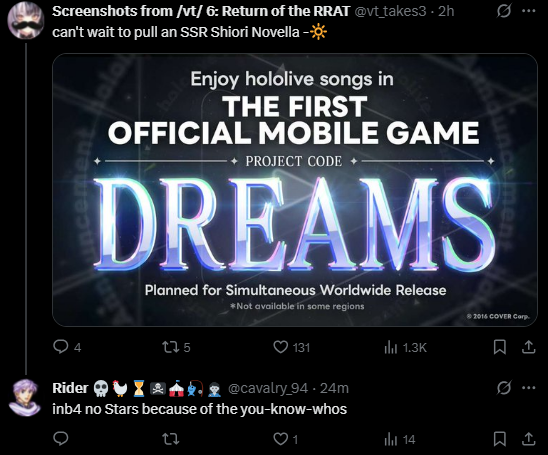Open the DREAMS mobile game image
Screen dimensions: 548x455
click(295, 190)
